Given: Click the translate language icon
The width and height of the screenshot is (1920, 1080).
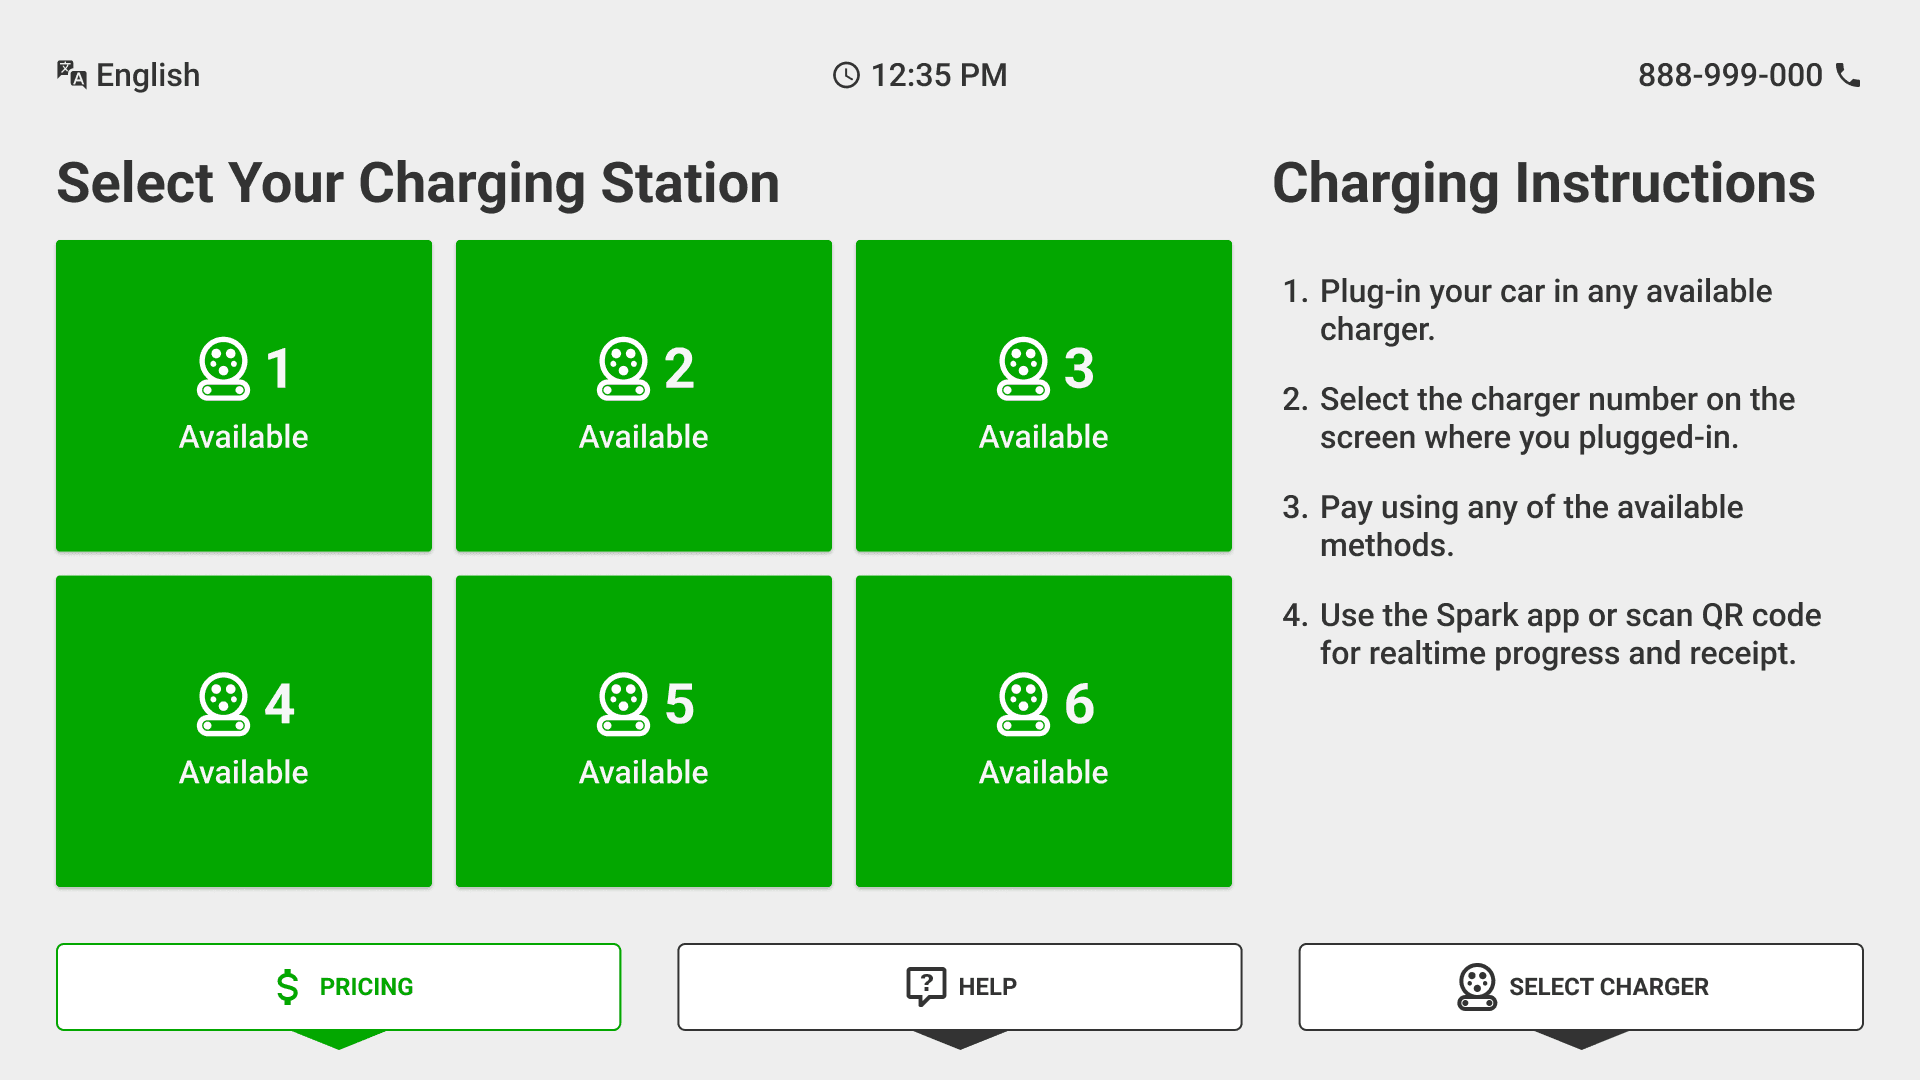Looking at the screenshot, I should [71, 74].
